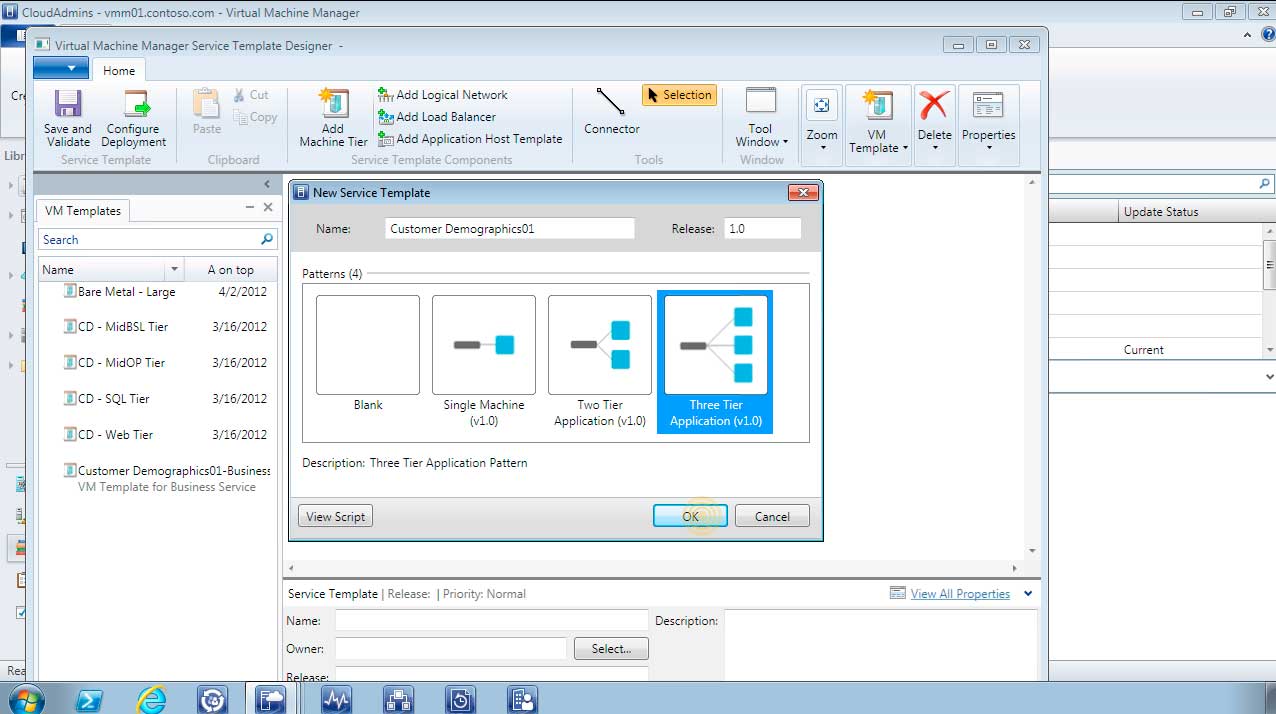Image resolution: width=1276 pixels, height=714 pixels.
Task: Minimize the VM Templates panel
Action: (250, 207)
